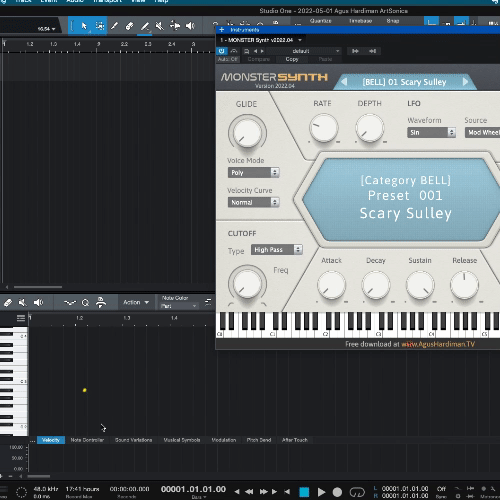The width and height of the screenshot is (500, 500).
Task: Click the Snap setting in the top toolbar
Action: point(393,21)
